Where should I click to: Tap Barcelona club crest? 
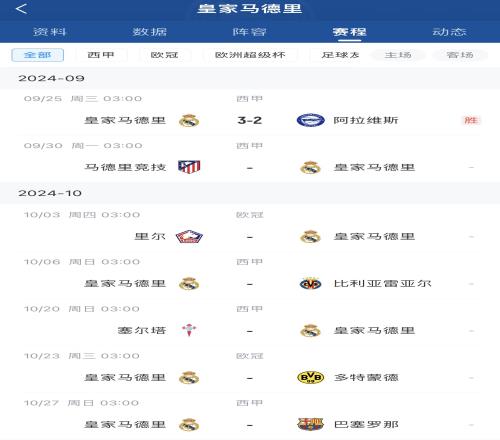(310, 424)
